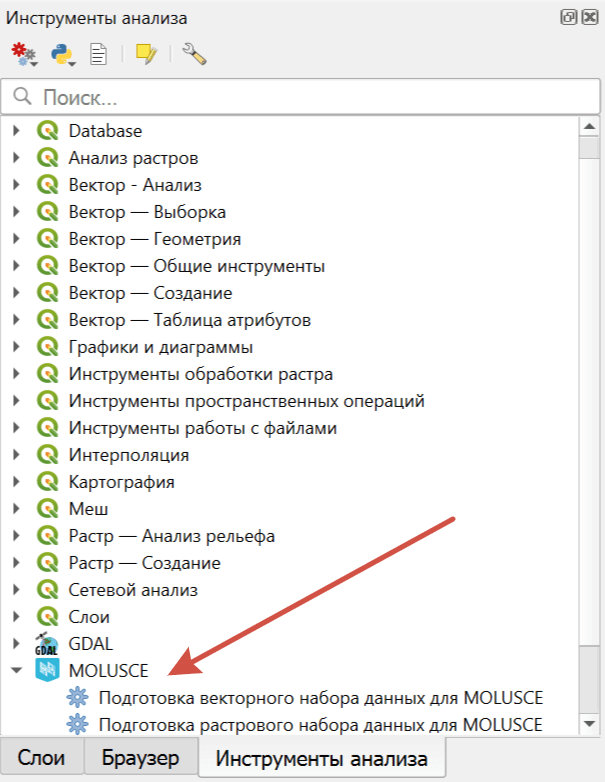
Task: Select the Вектор — Геометрия tree item
Action: (x=154, y=239)
